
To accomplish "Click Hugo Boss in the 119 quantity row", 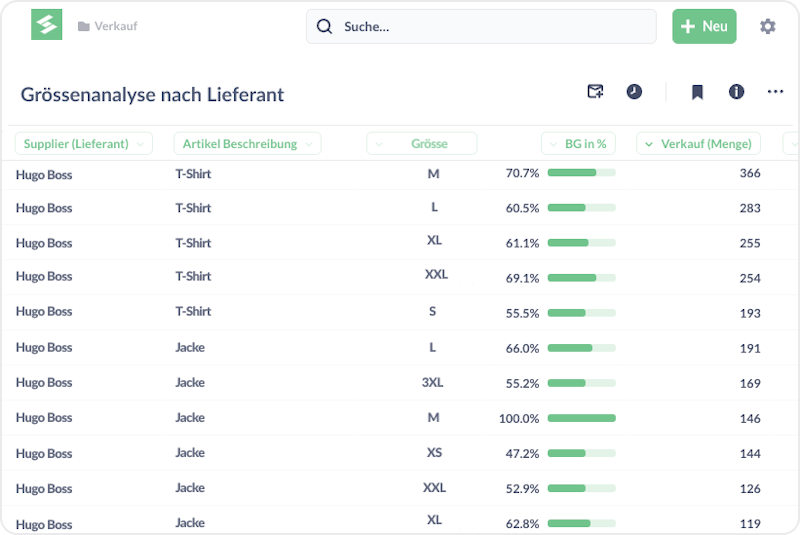I will tap(44, 525).
